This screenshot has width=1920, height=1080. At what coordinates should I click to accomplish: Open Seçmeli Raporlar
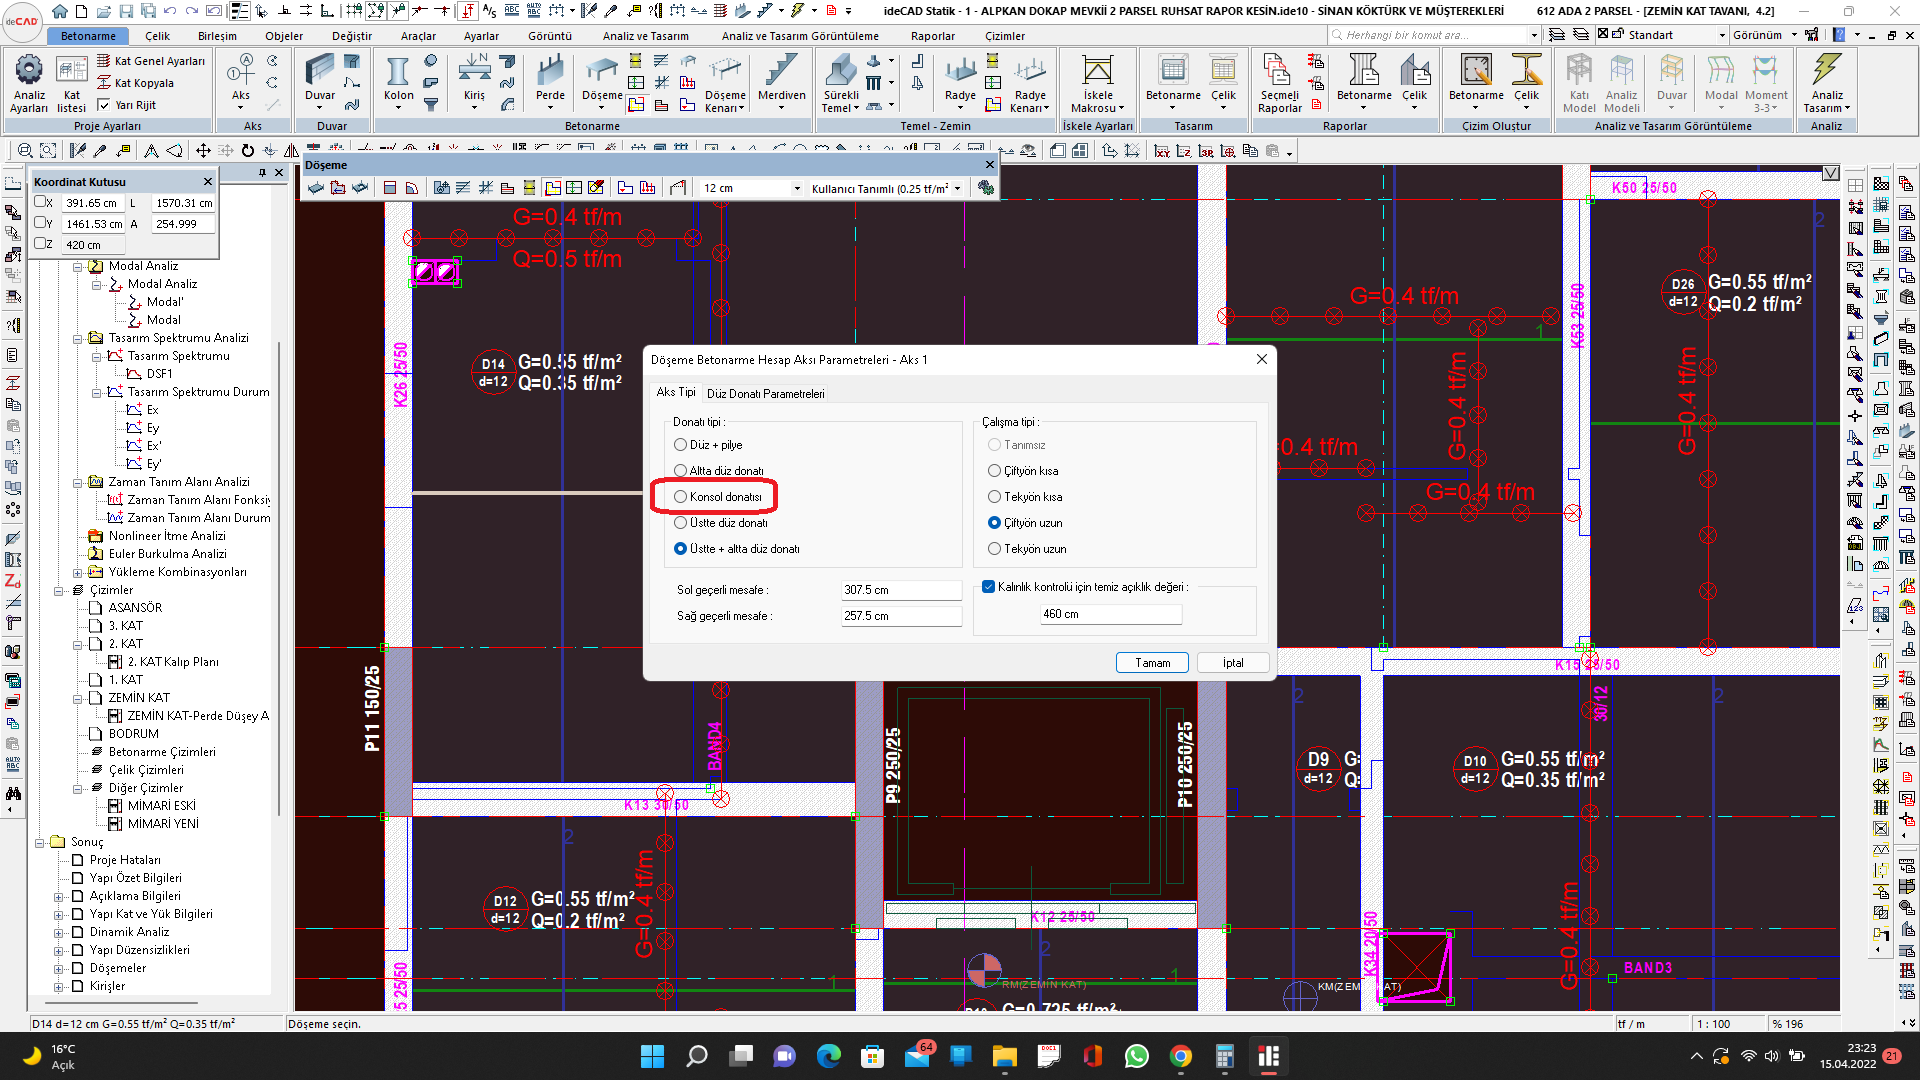[x=1279, y=82]
